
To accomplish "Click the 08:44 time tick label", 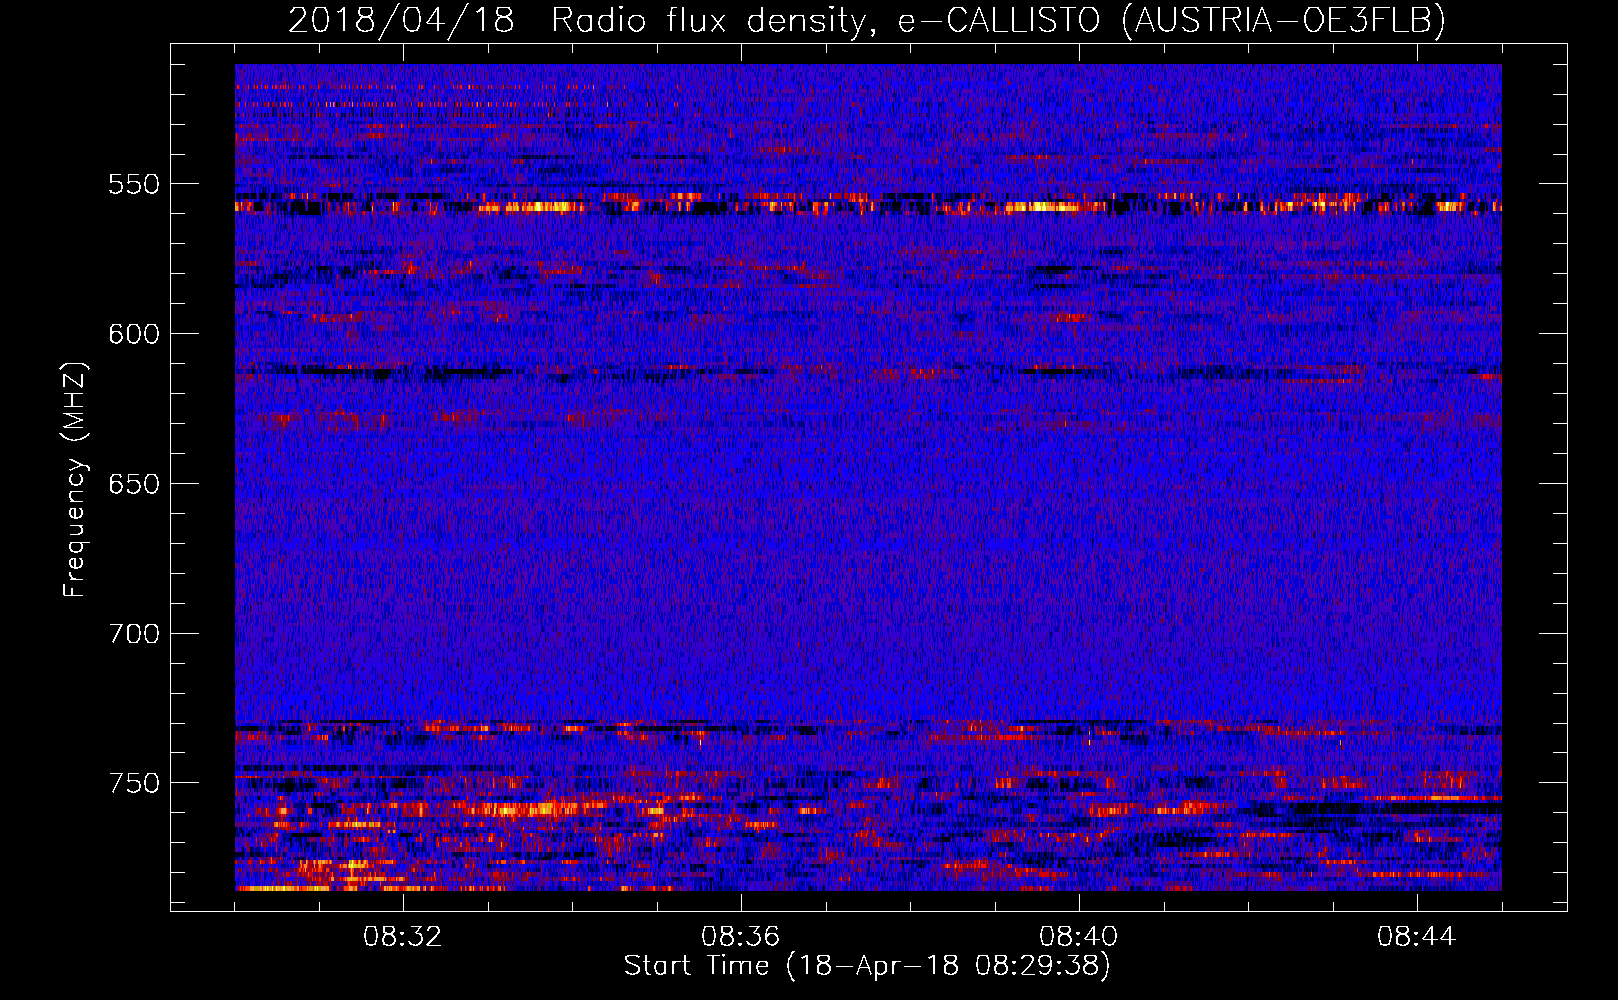I will click(1417, 937).
